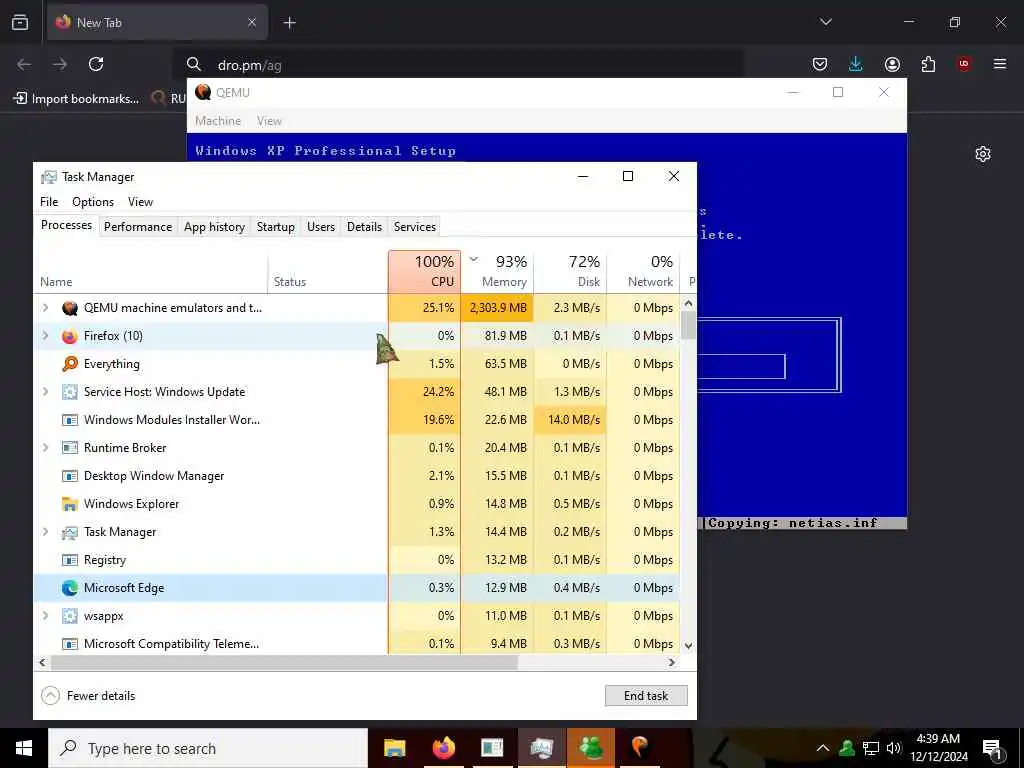Click the QEMU icon in Task Manager list
1024x768 pixels.
point(70,308)
